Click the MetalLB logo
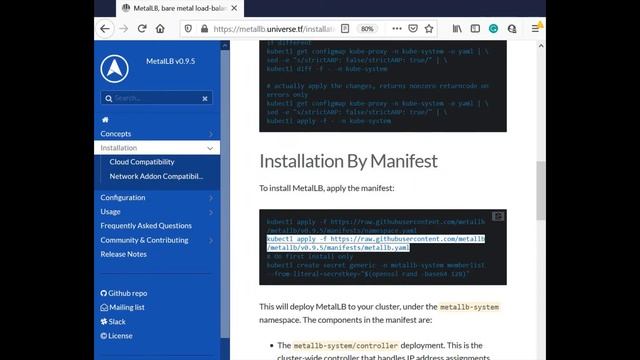 114,69
